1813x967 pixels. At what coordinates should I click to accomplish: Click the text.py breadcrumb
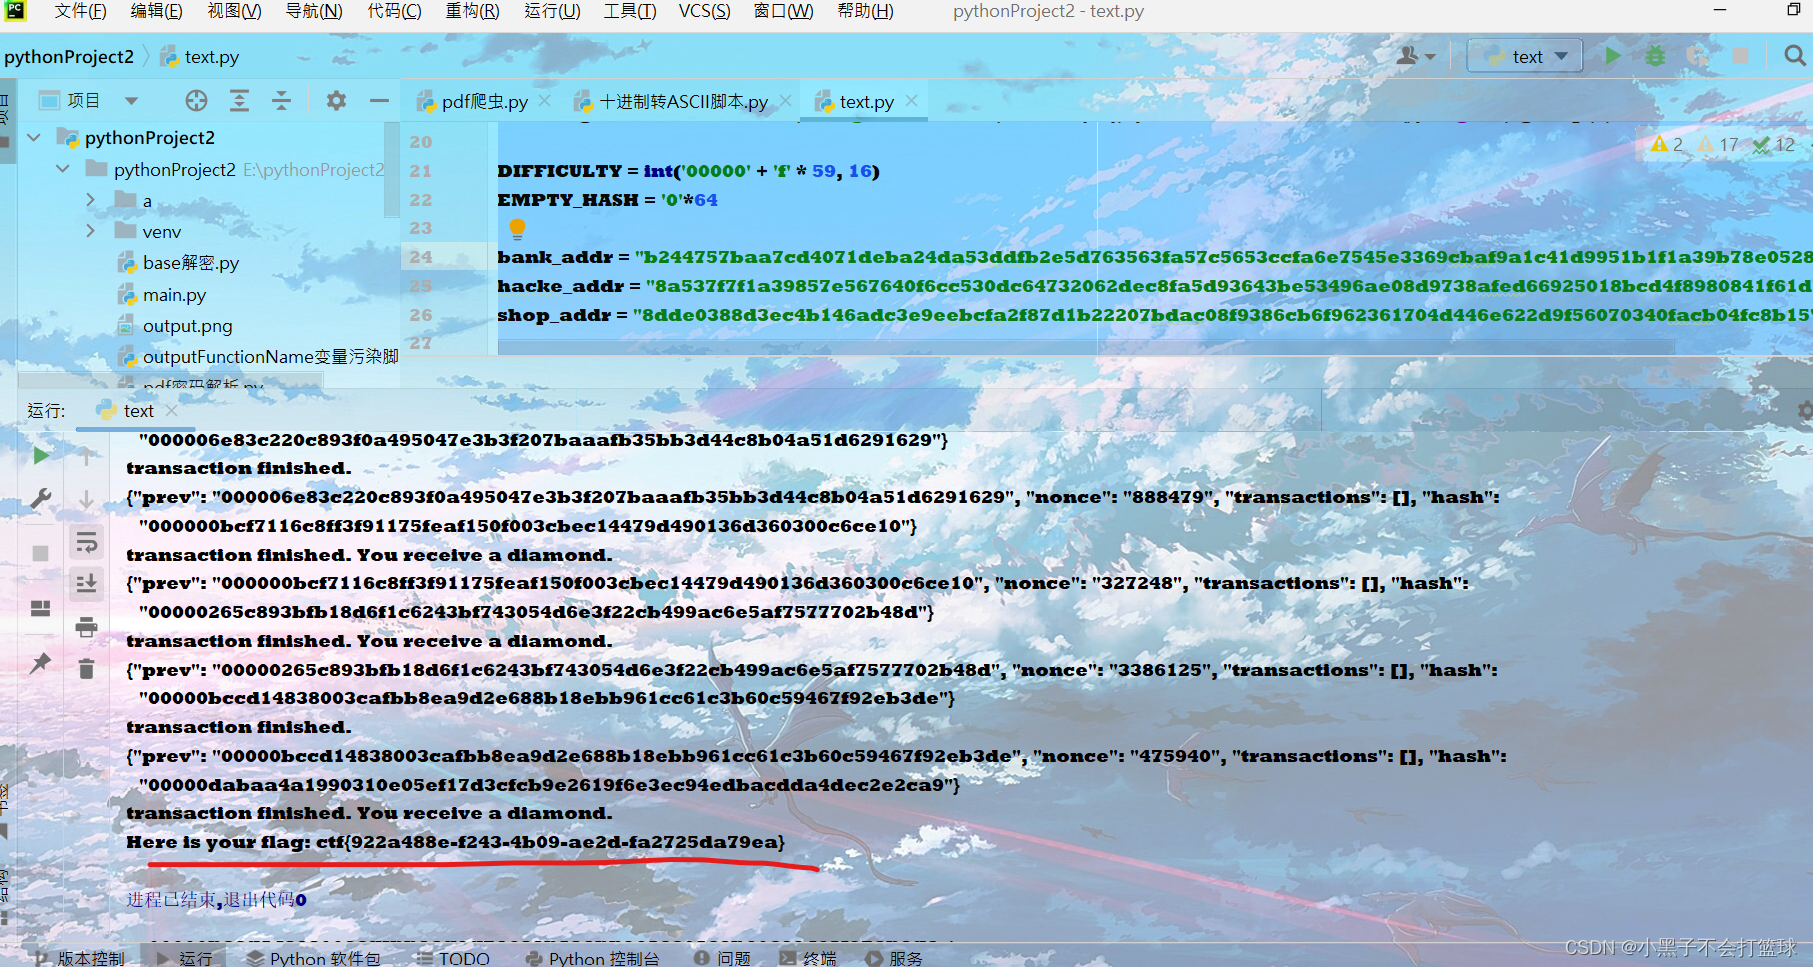pyautogui.click(x=200, y=57)
